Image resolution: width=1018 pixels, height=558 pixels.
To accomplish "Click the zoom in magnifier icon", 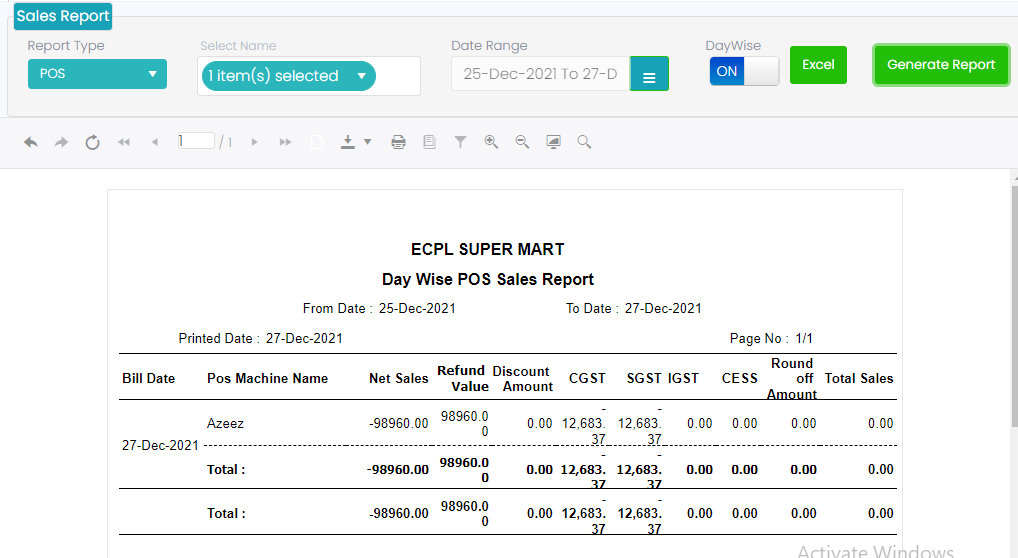I will click(491, 143).
